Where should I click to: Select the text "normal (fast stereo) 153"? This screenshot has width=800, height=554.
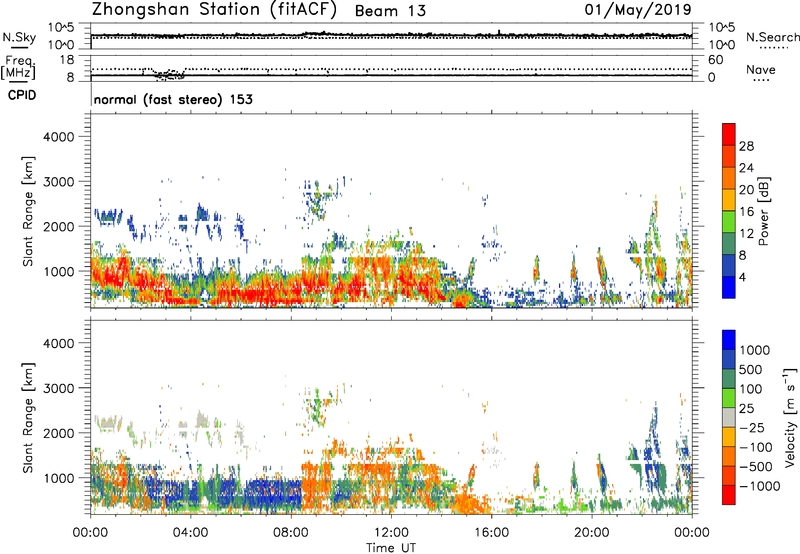(x=173, y=100)
